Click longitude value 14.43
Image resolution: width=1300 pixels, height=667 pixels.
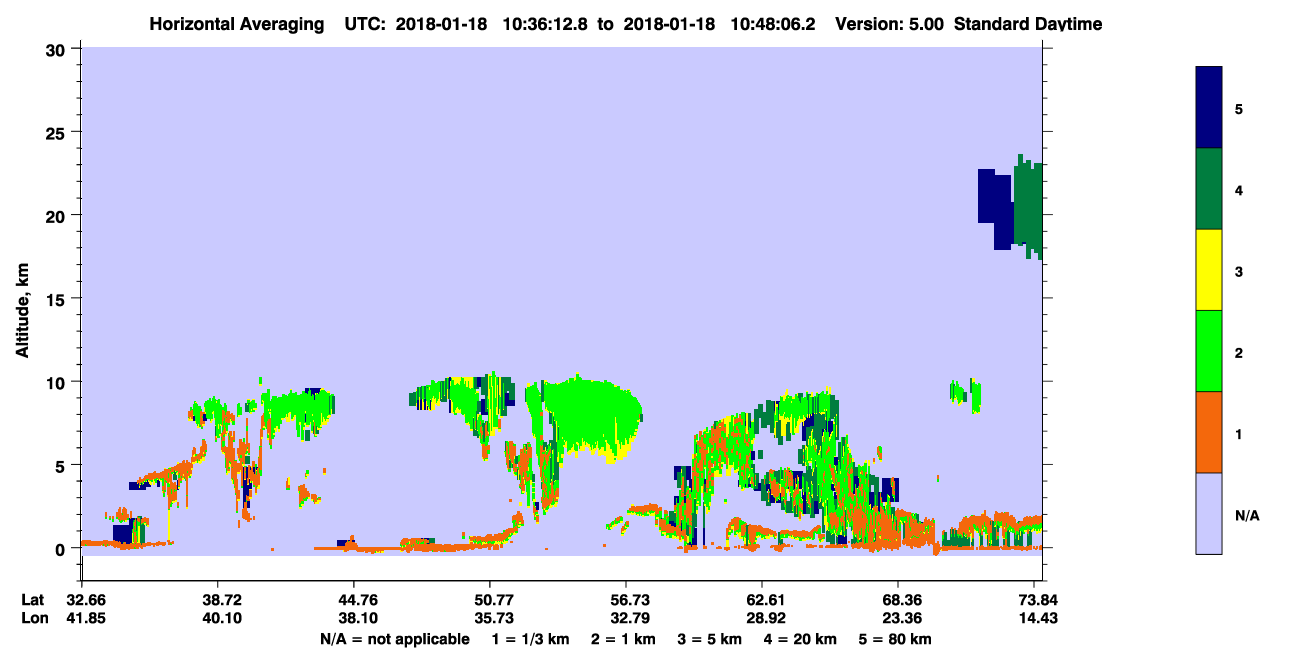coord(1038,618)
